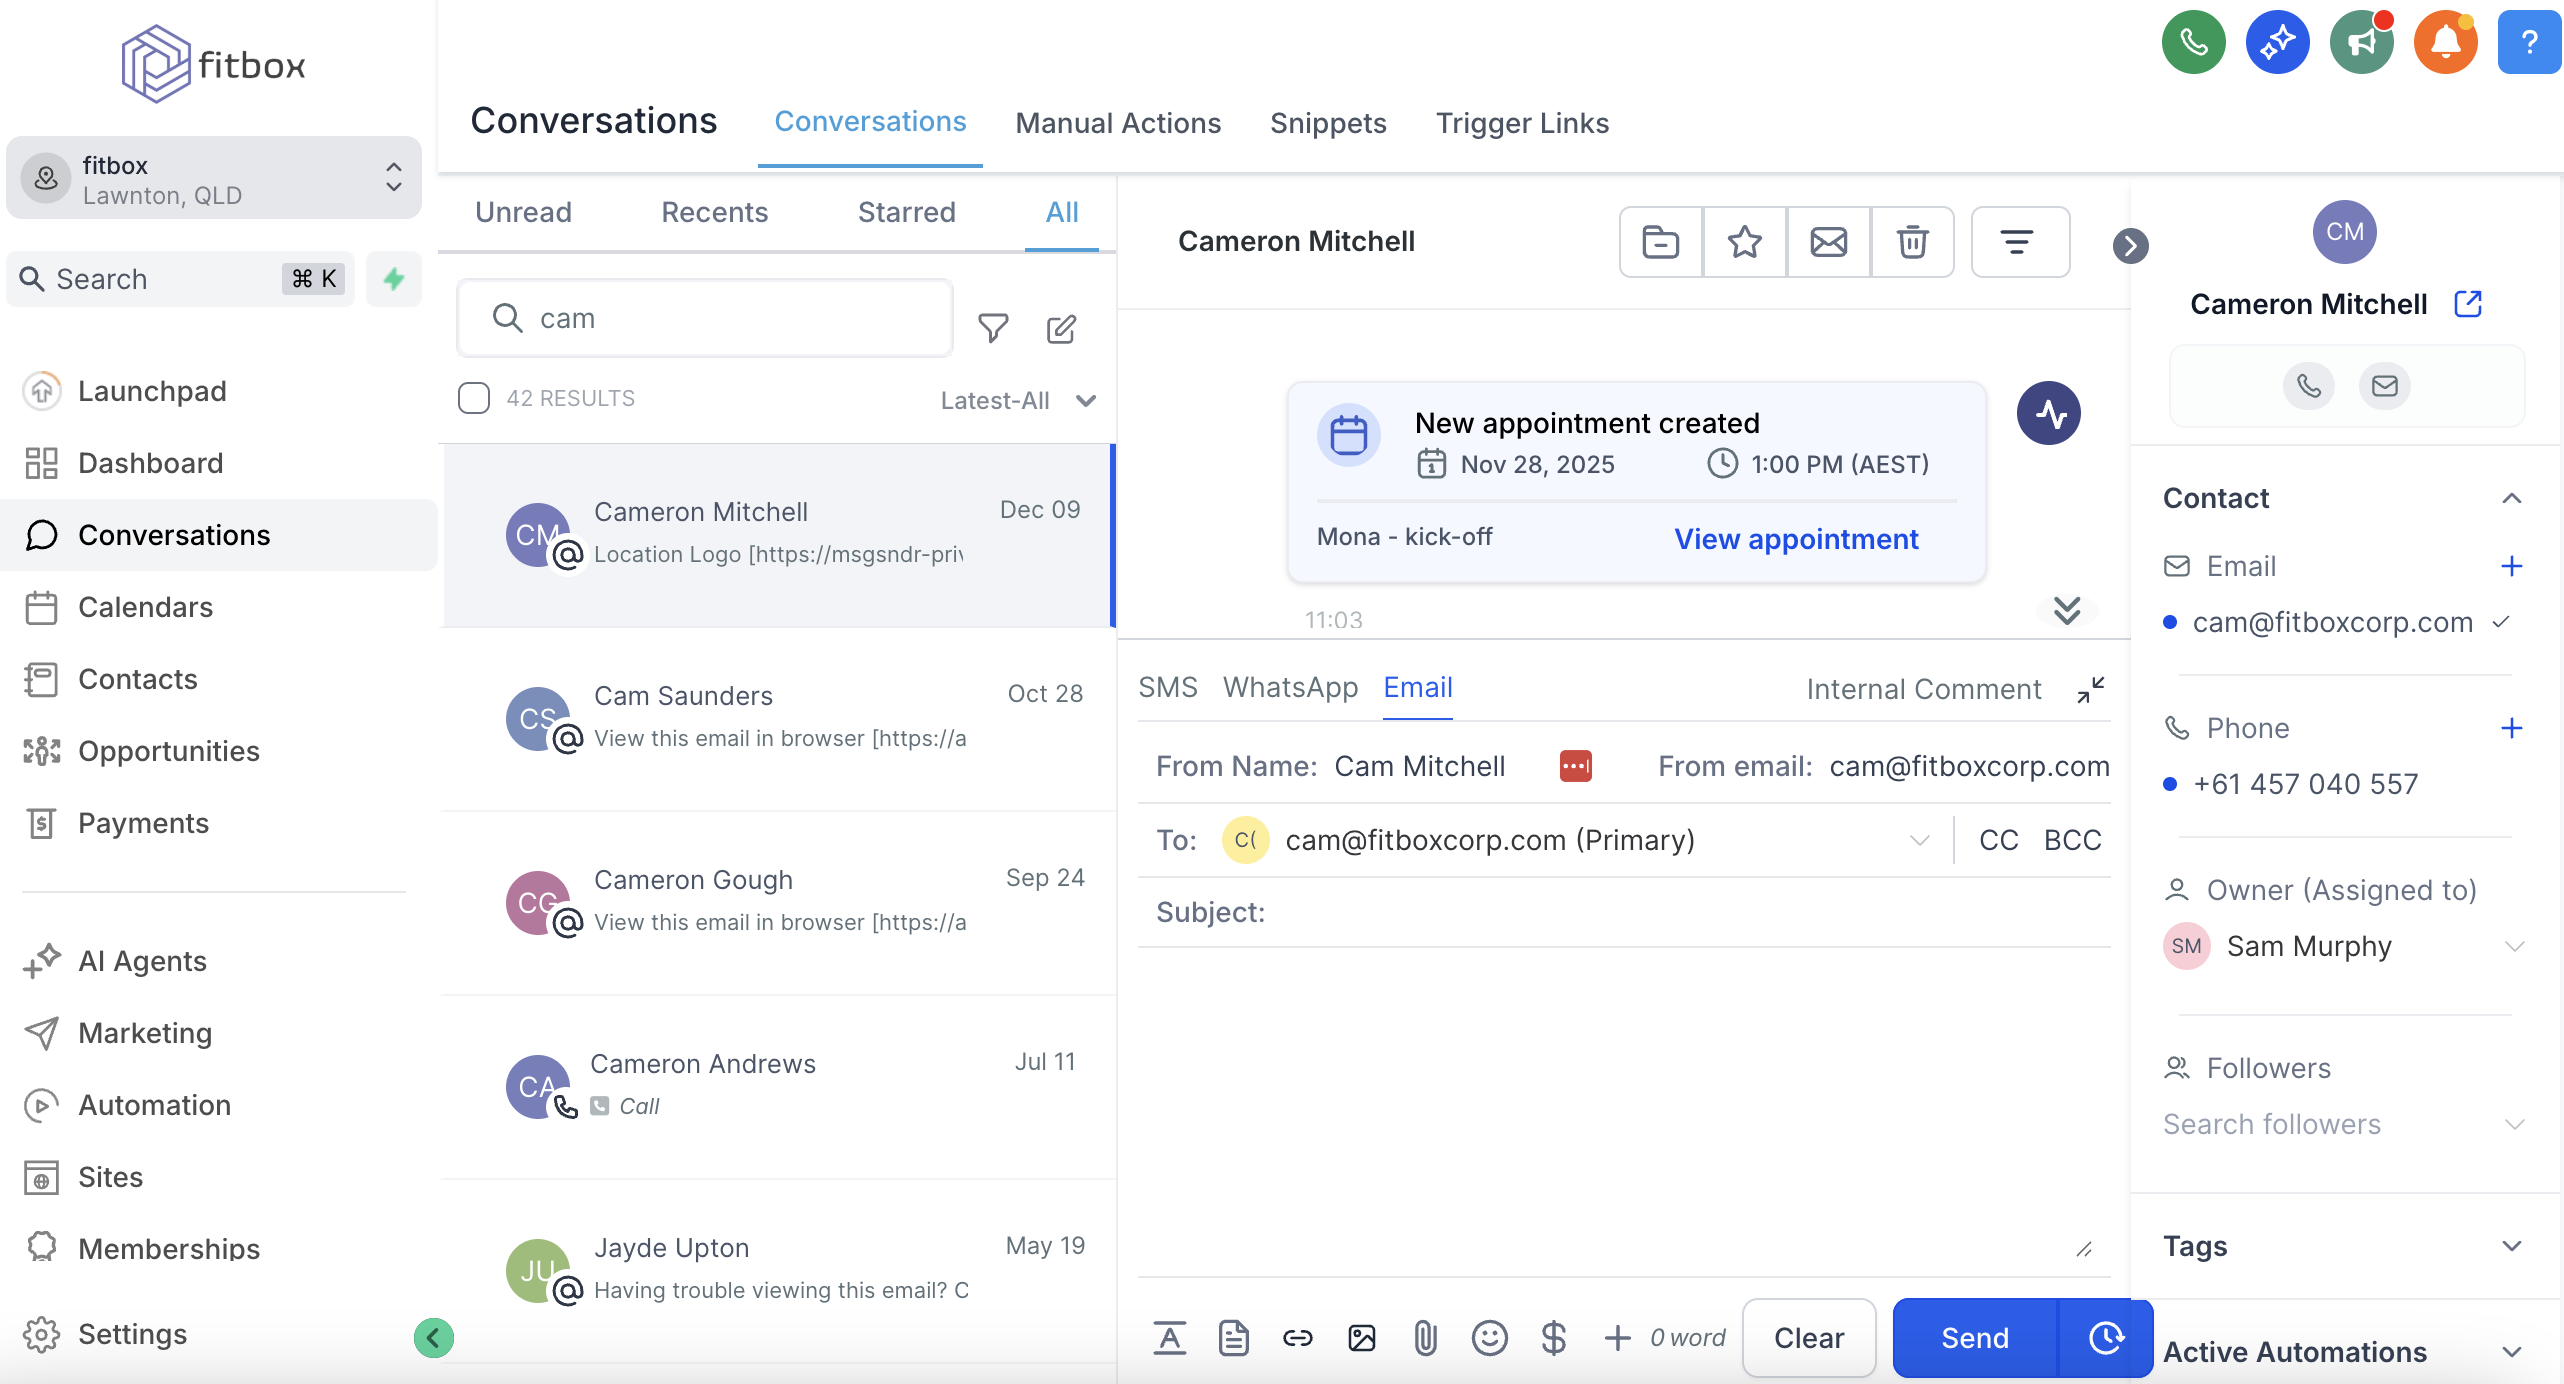Click the archive folder icon for Cameron Mitchell

pyautogui.click(x=1661, y=242)
